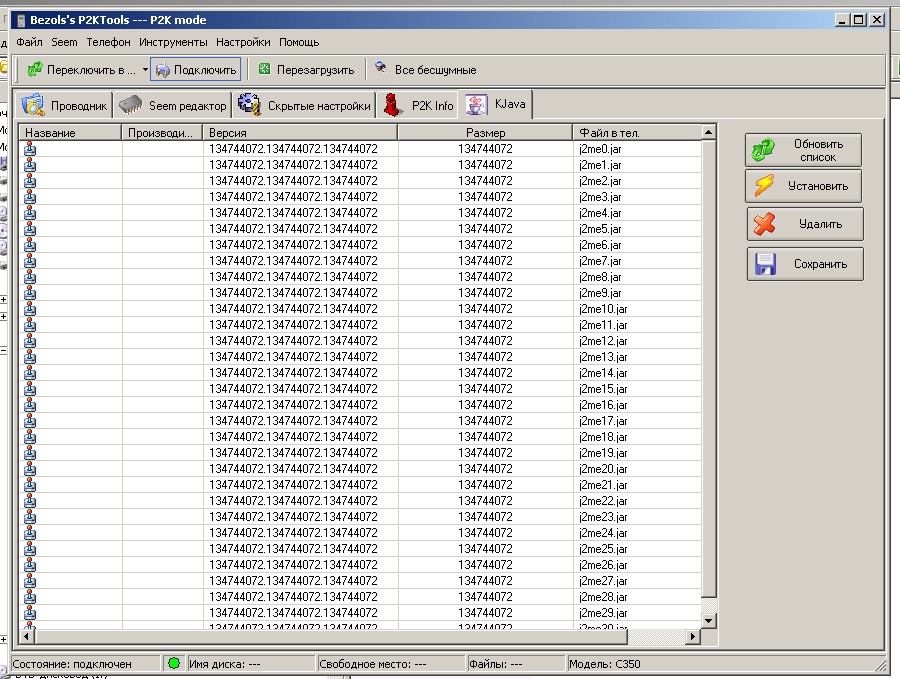Click the Состояние: подключен status text
The image size is (900, 679).
72,664
